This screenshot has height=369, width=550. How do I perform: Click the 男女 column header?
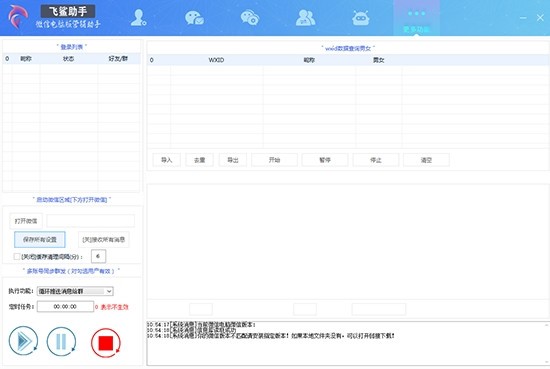pyautogui.click(x=378, y=60)
